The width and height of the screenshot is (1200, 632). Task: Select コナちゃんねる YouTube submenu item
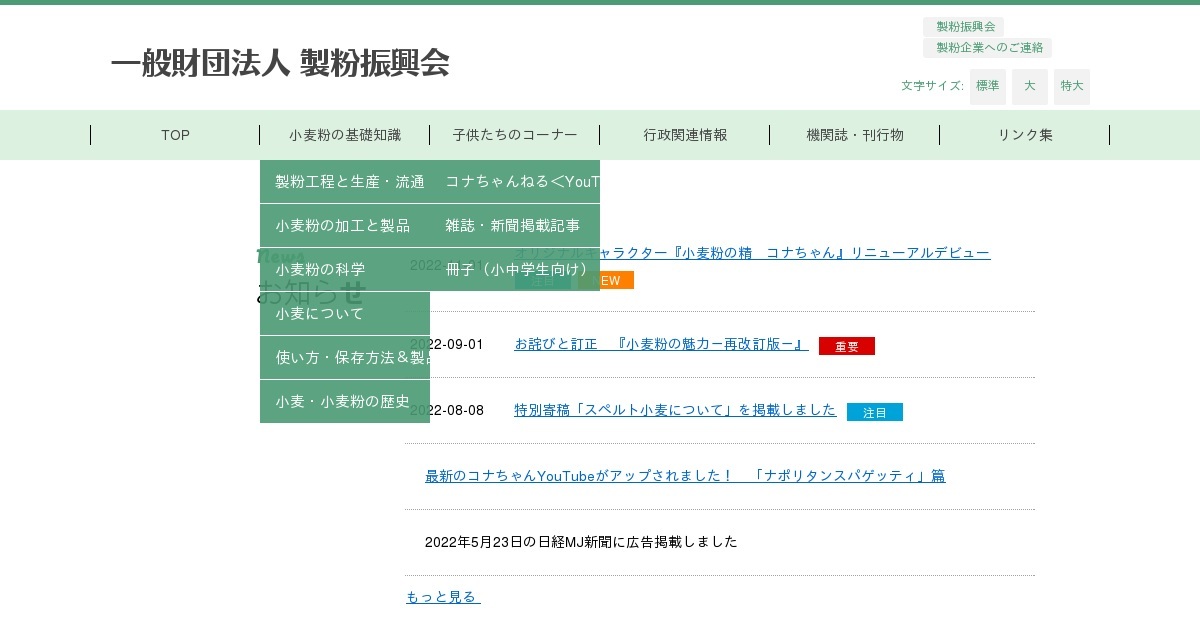click(515, 182)
